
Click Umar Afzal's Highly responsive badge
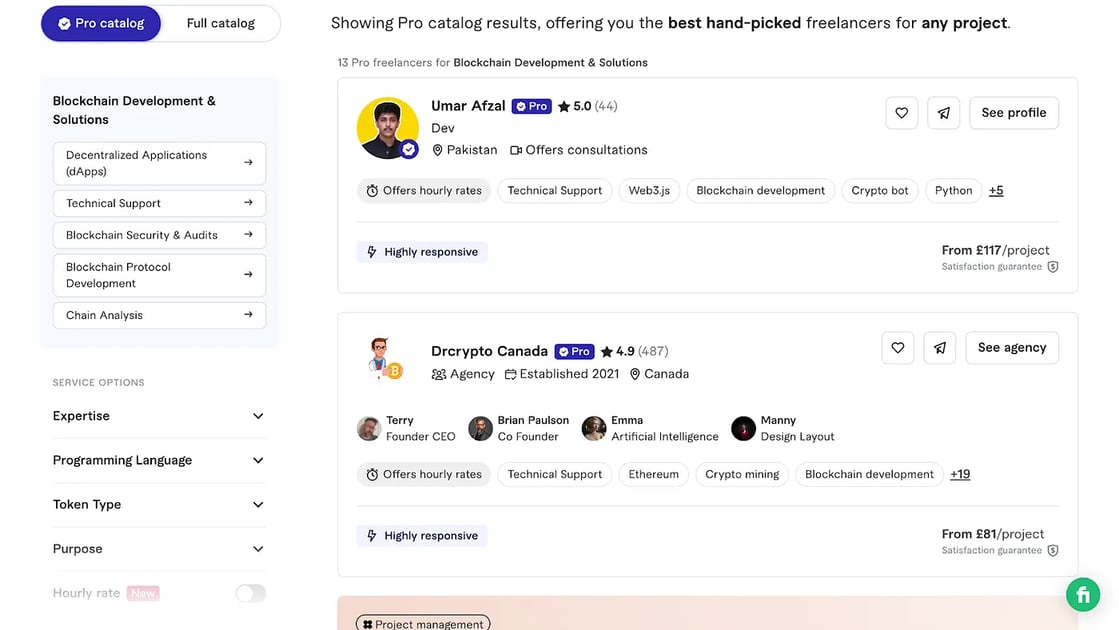pyautogui.click(x=422, y=252)
